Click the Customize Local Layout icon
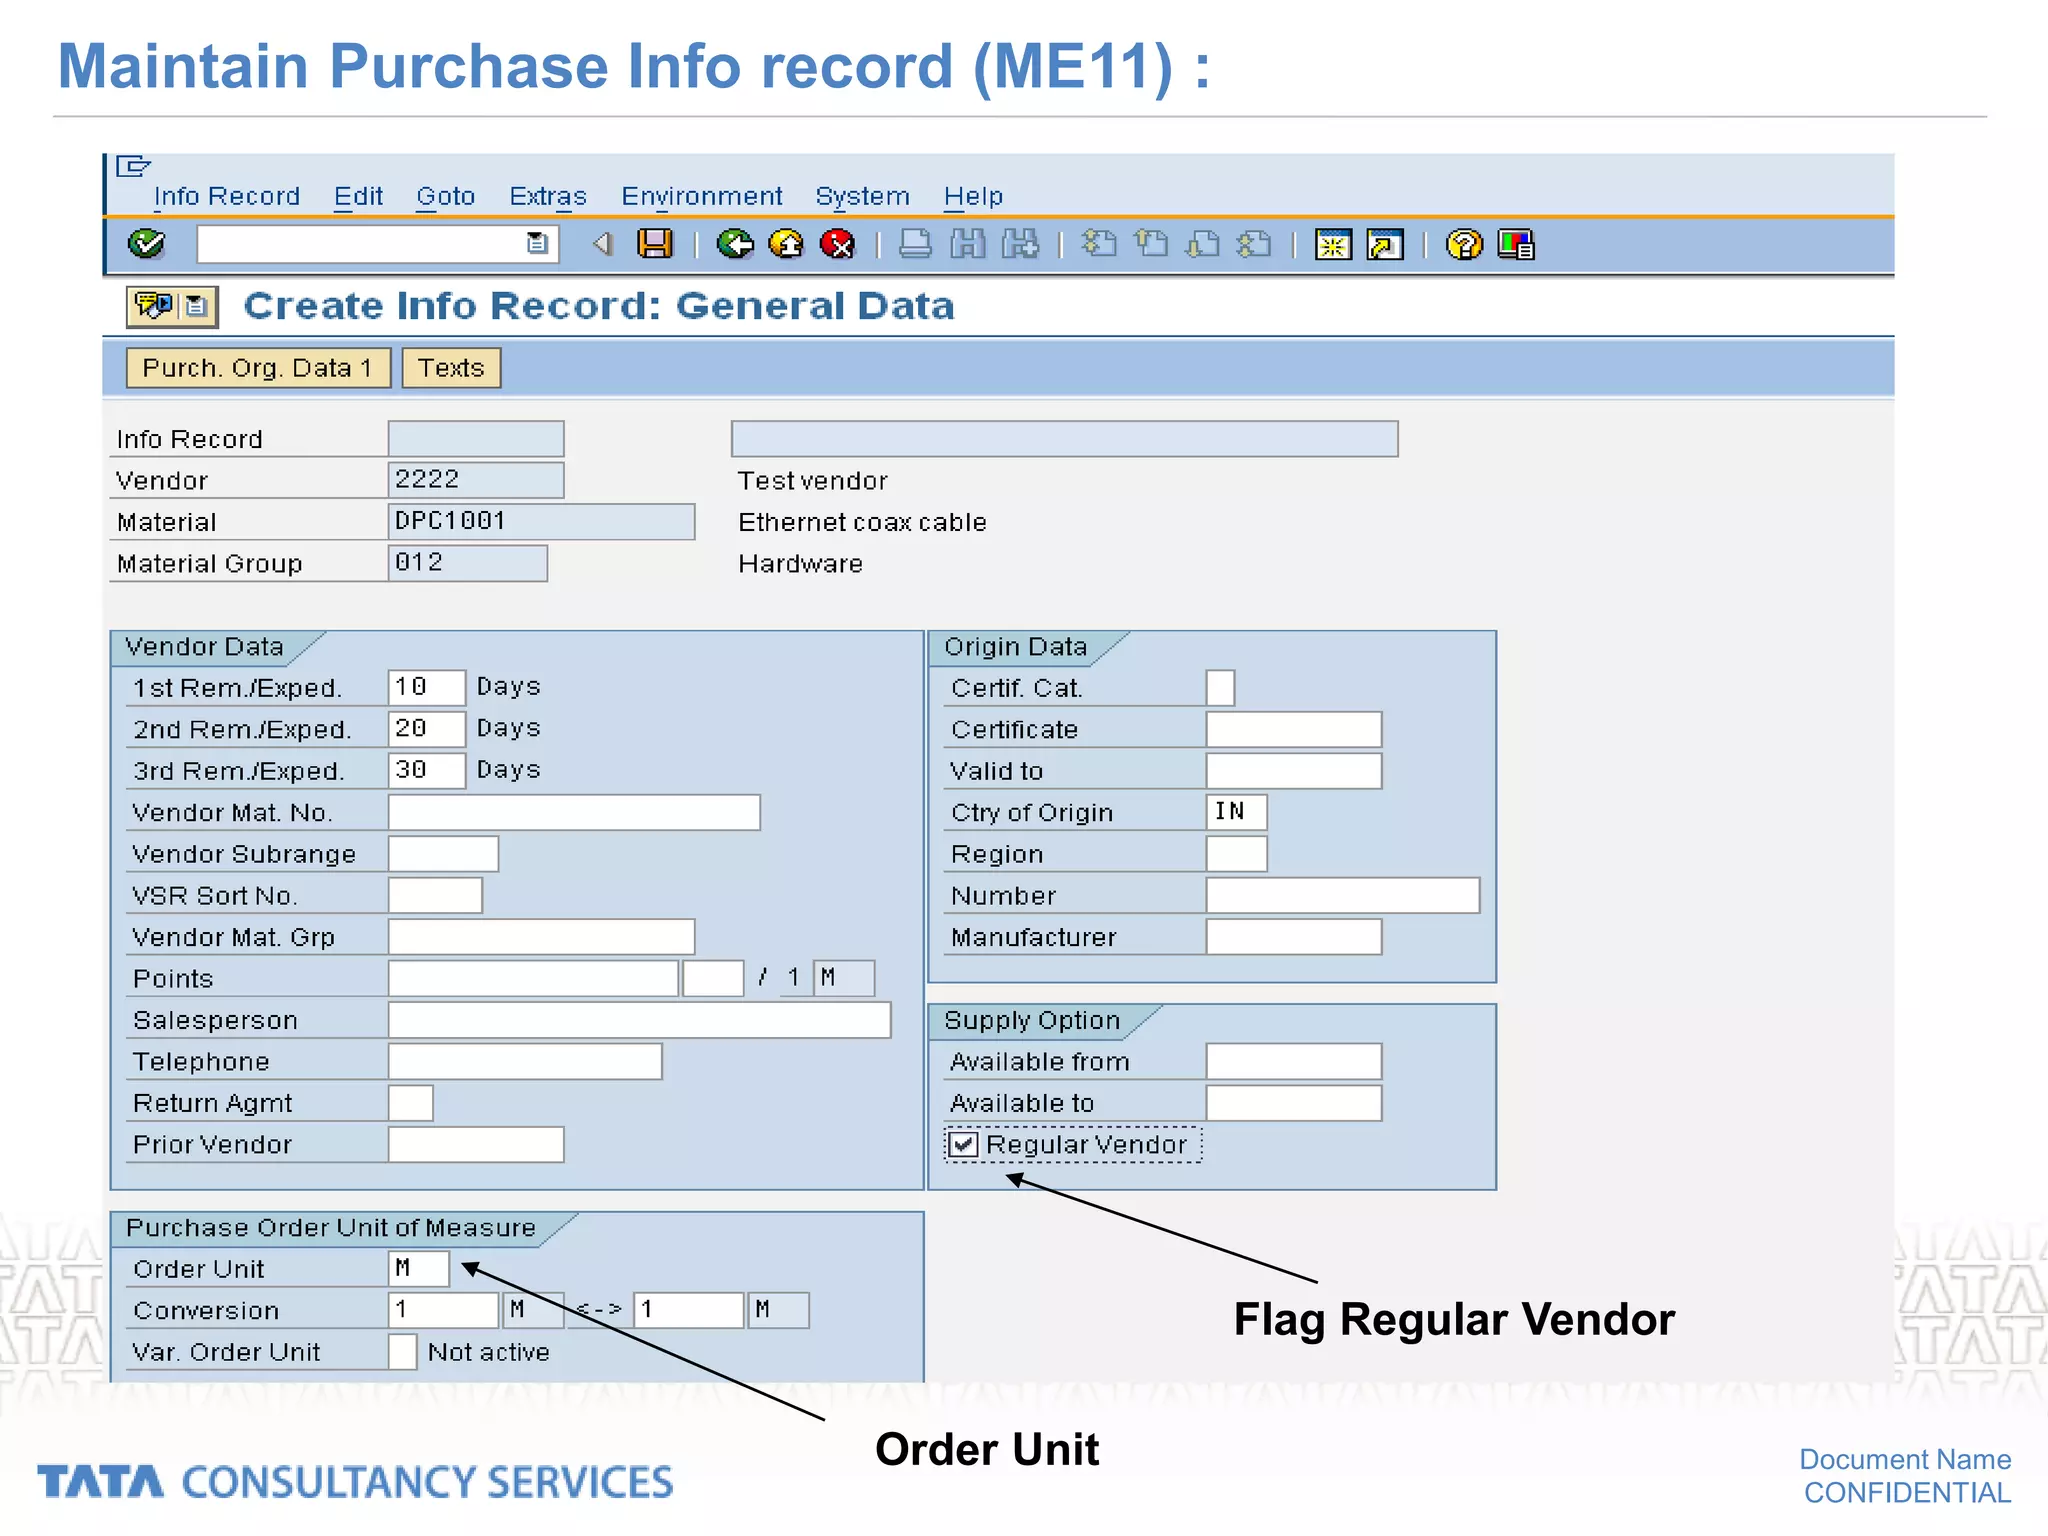The width and height of the screenshot is (2048, 1536). coord(1516,244)
